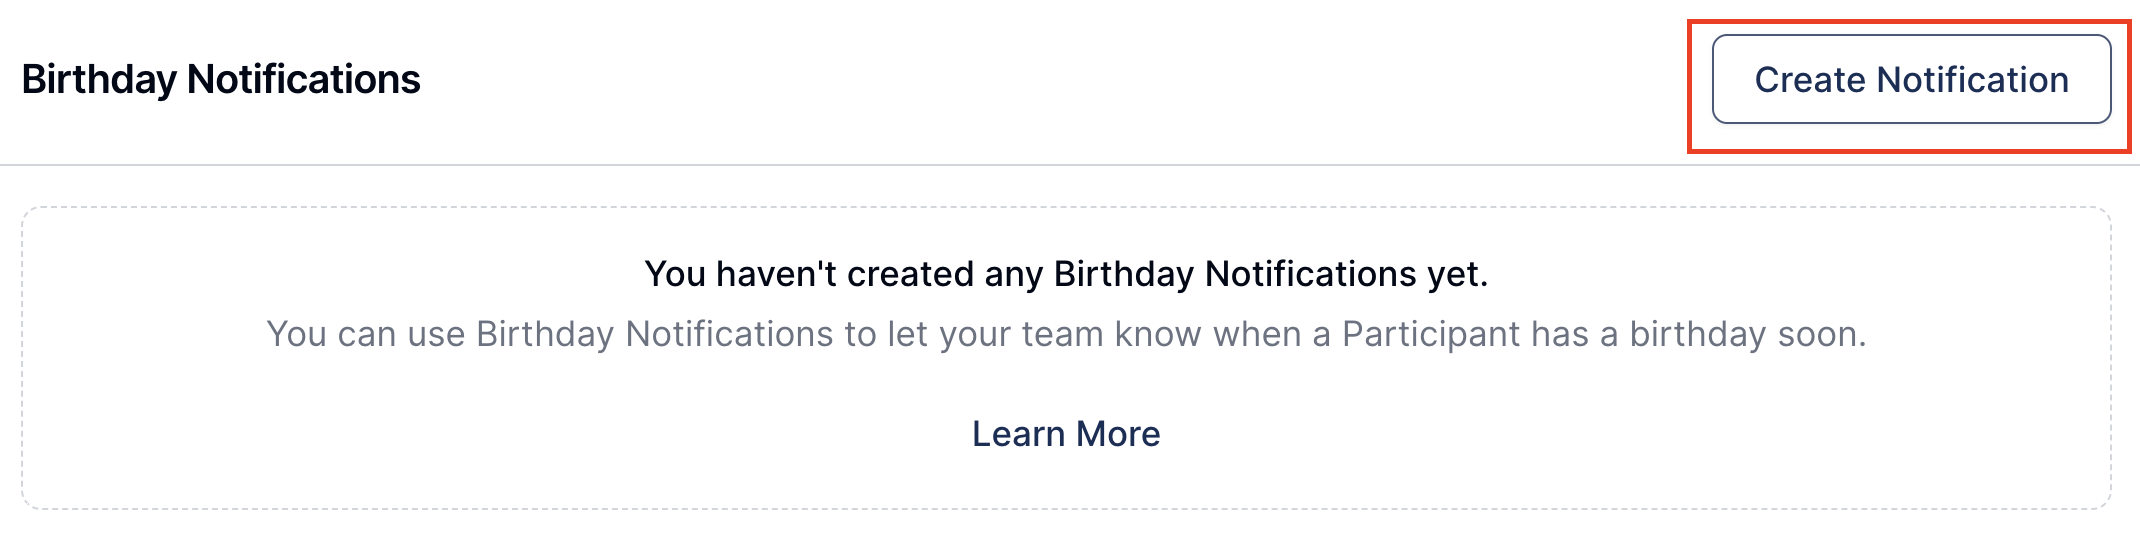2140x538 pixels.
Task: Start creating a new birthday notification
Action: point(1911,80)
